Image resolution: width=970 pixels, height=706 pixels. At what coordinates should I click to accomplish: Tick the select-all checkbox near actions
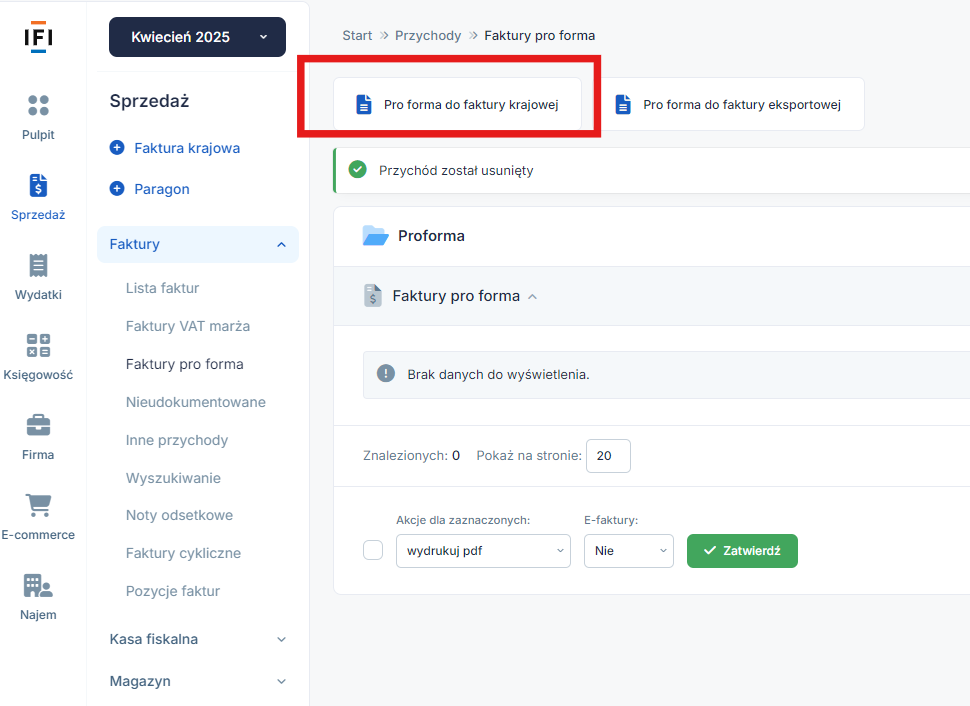click(373, 550)
